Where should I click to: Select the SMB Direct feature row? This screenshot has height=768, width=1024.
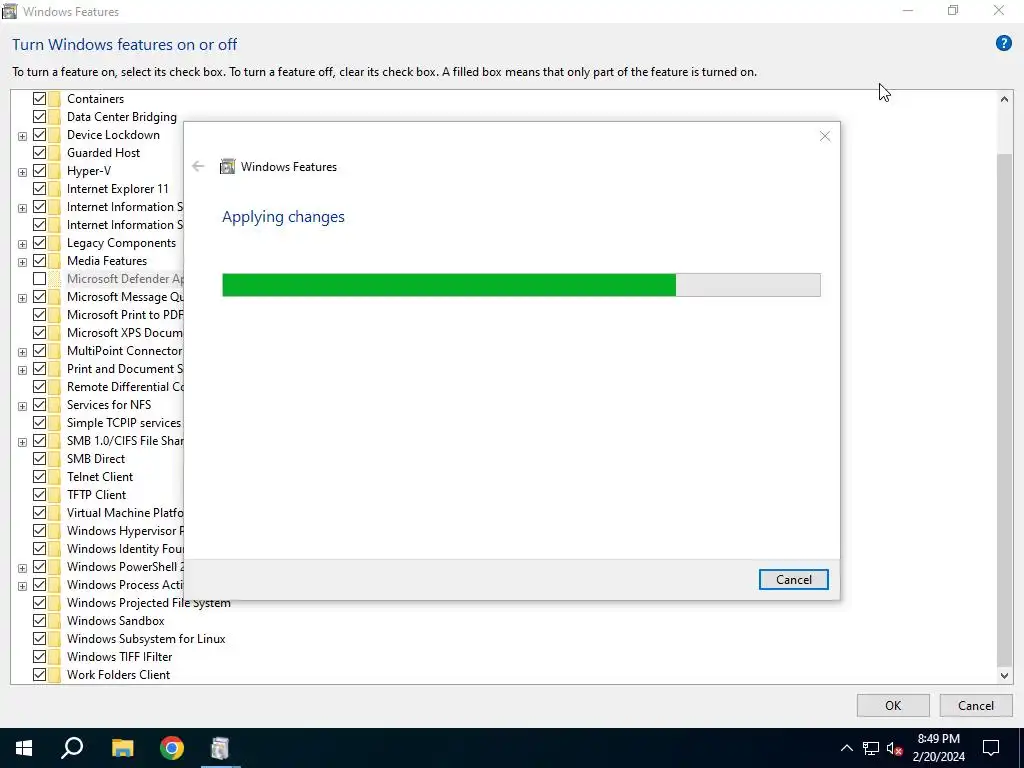pos(95,459)
